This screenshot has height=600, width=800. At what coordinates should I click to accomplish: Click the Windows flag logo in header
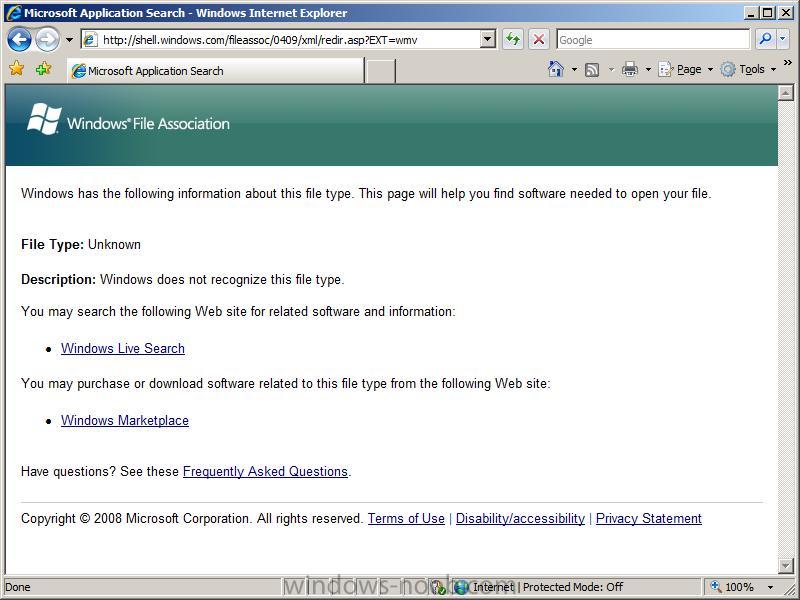44,119
